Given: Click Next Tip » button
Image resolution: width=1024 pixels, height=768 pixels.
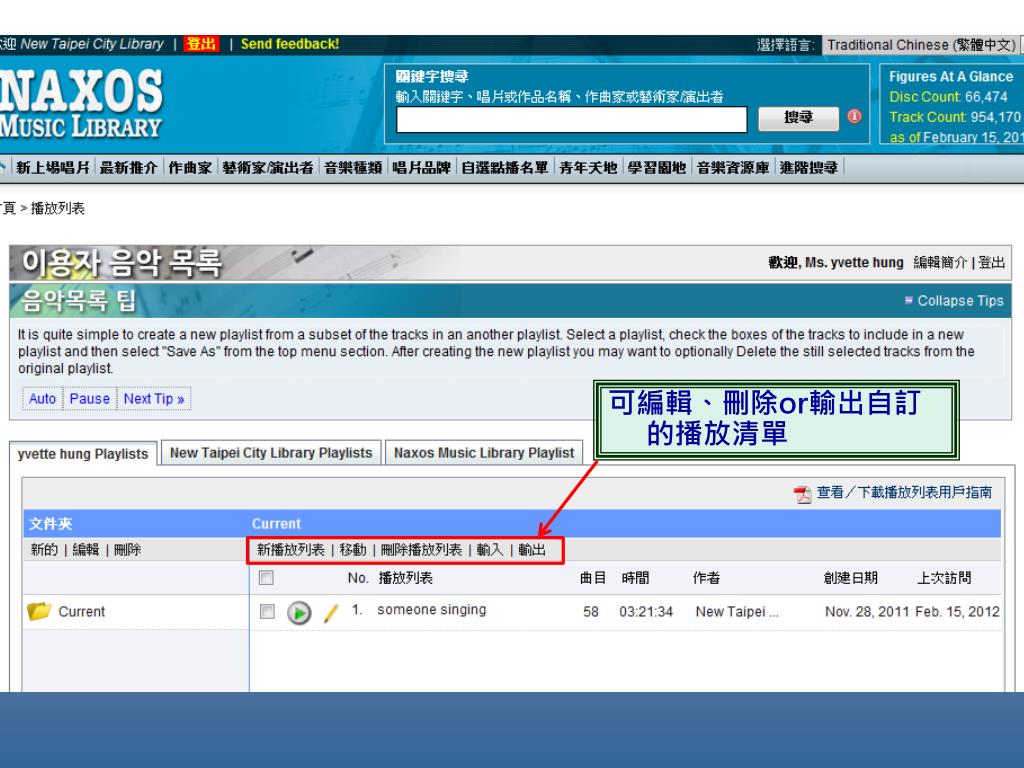Looking at the screenshot, I should pos(154,398).
